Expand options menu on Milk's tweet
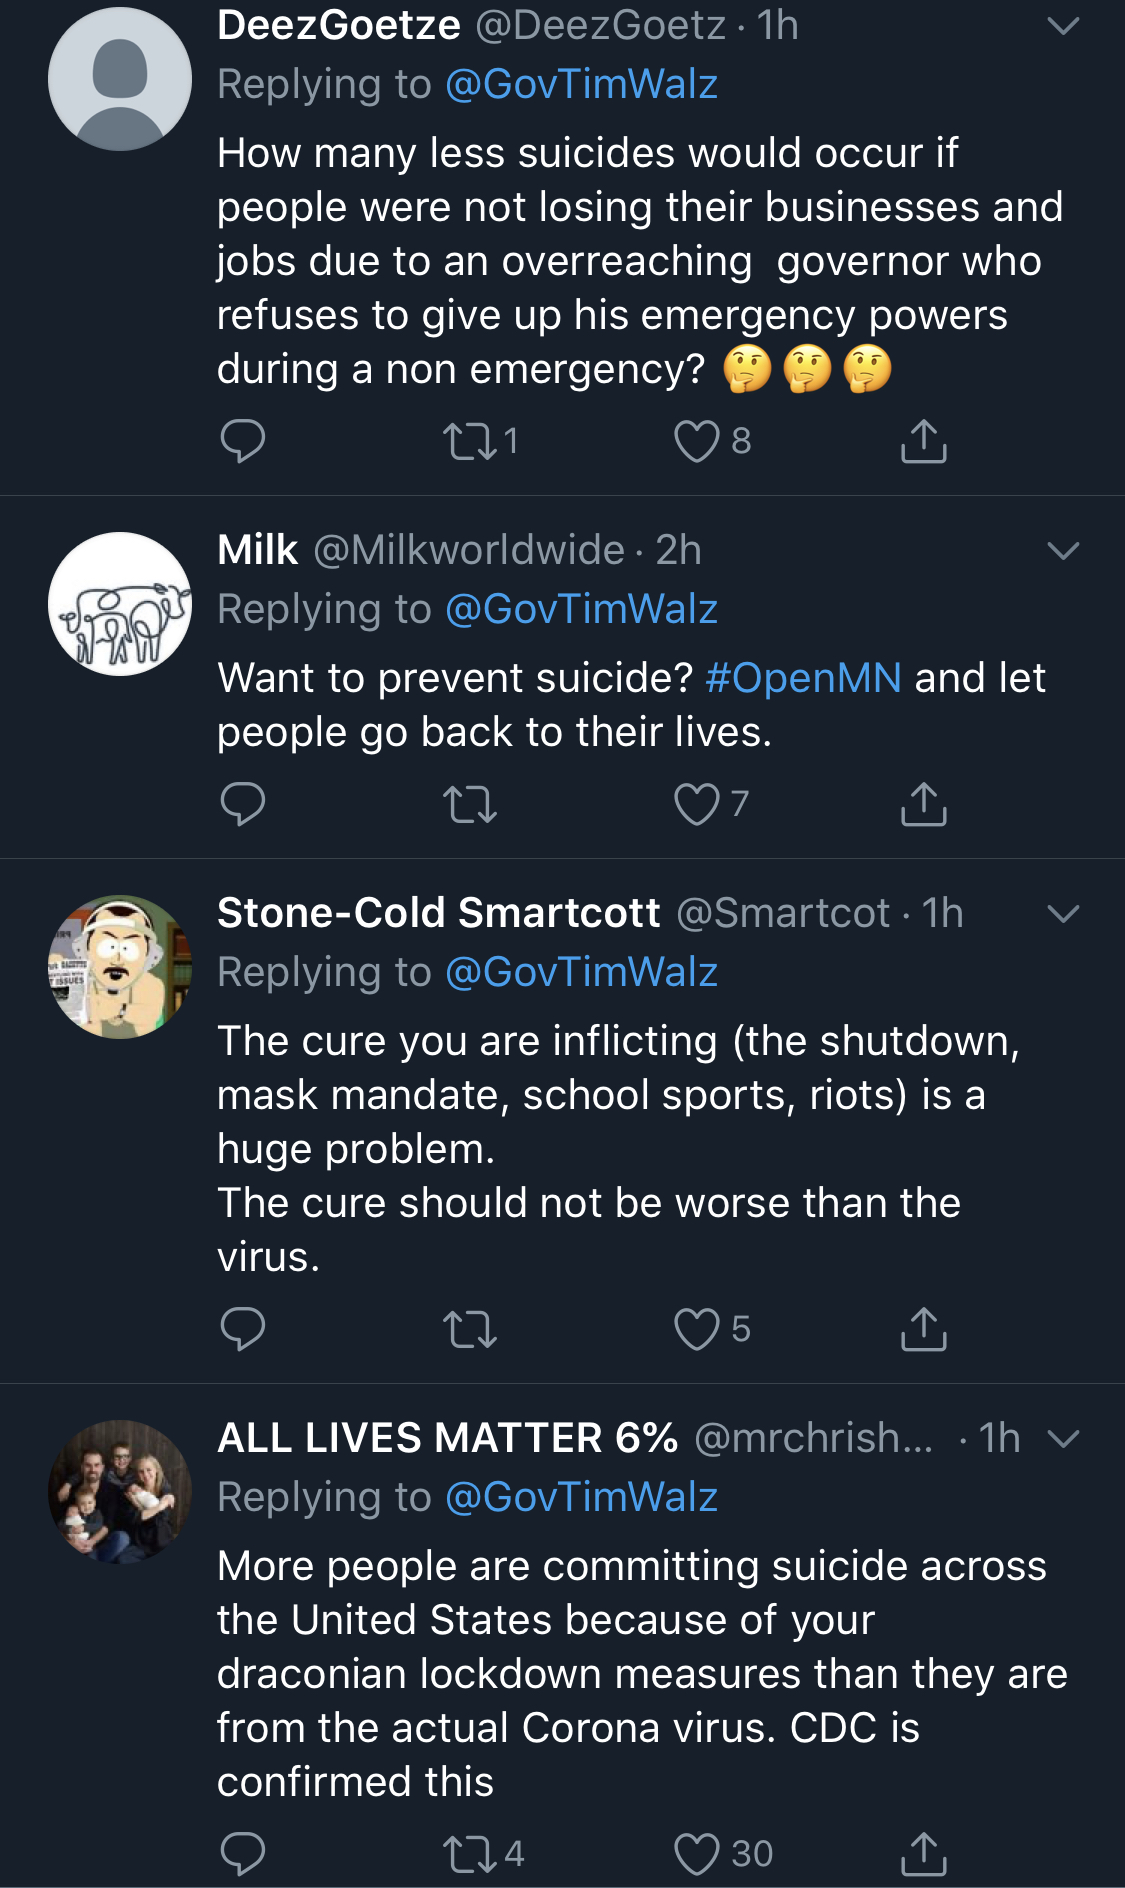The width and height of the screenshot is (1125, 1888). click(x=1063, y=551)
